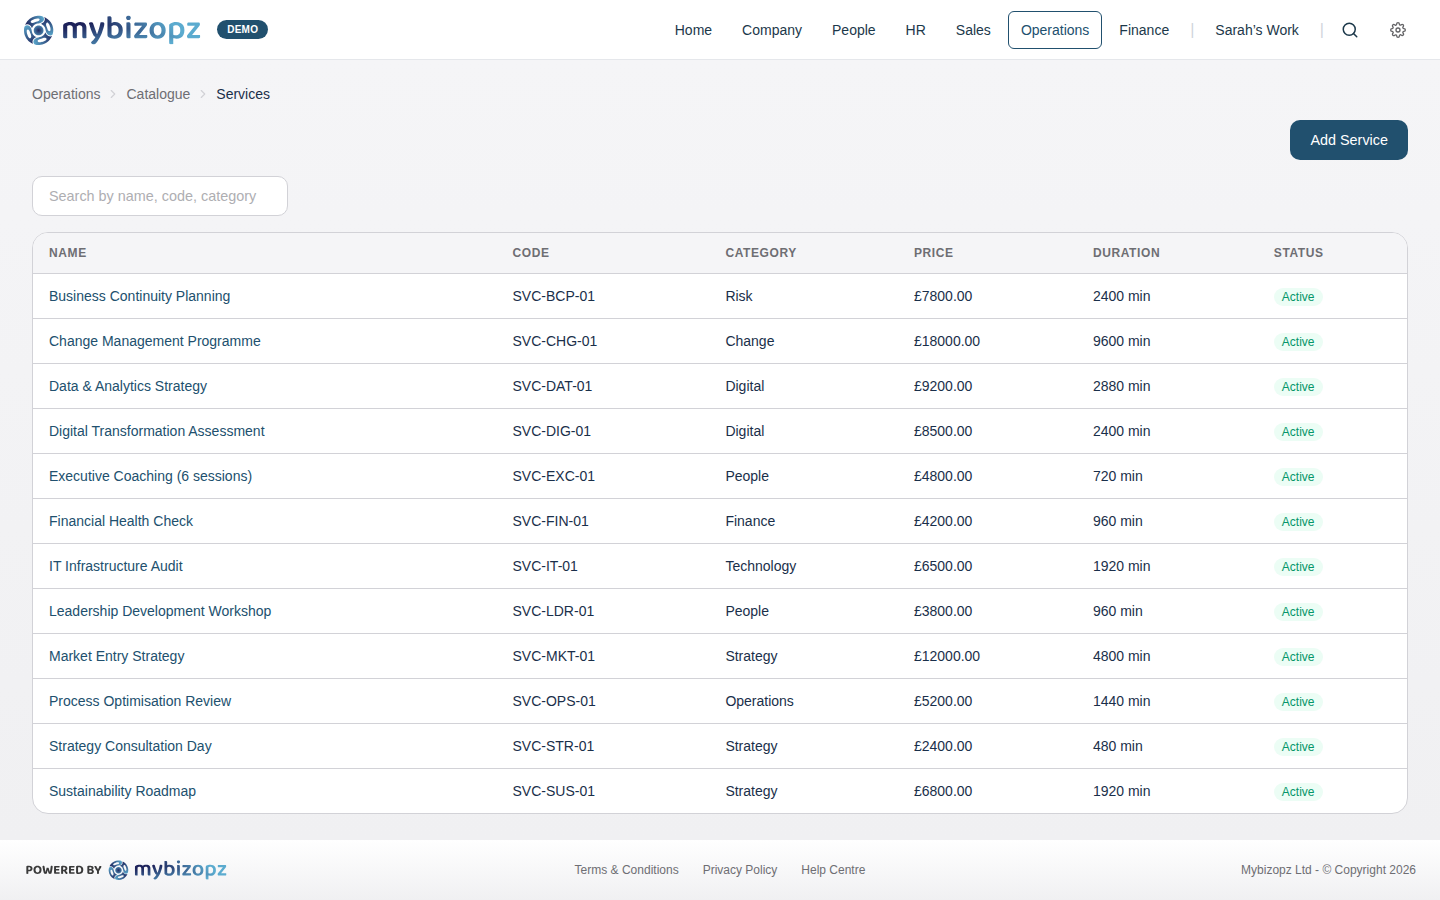Click code SVC-IT-01

pos(545,566)
